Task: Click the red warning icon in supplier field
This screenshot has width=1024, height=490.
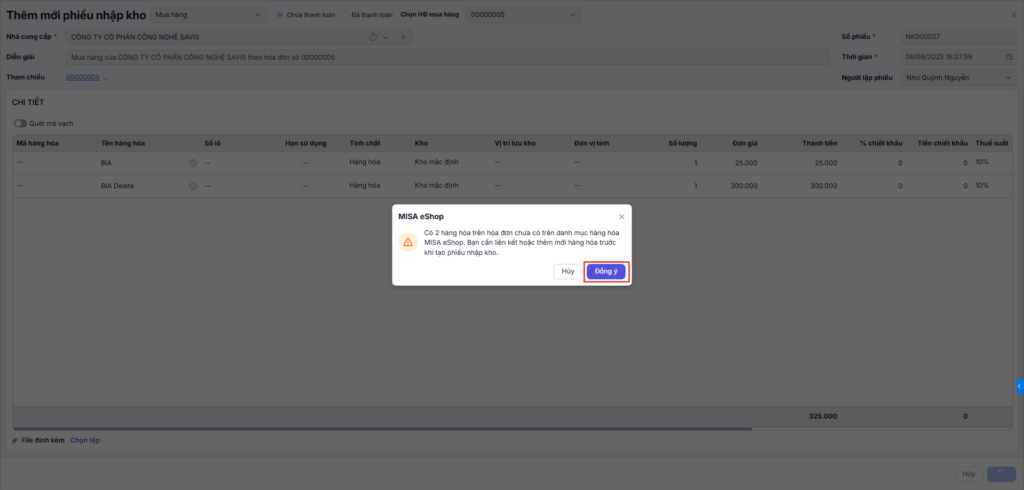Action: [373, 37]
